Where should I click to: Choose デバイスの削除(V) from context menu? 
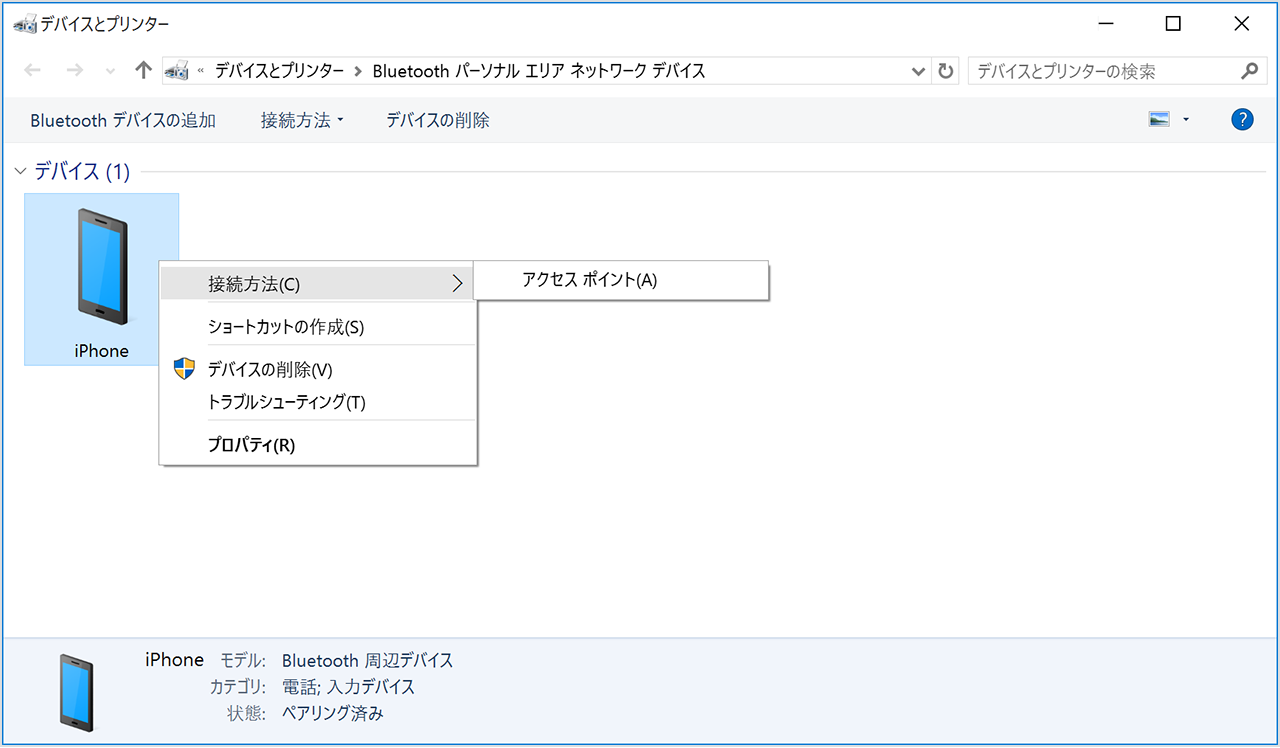click(318, 369)
